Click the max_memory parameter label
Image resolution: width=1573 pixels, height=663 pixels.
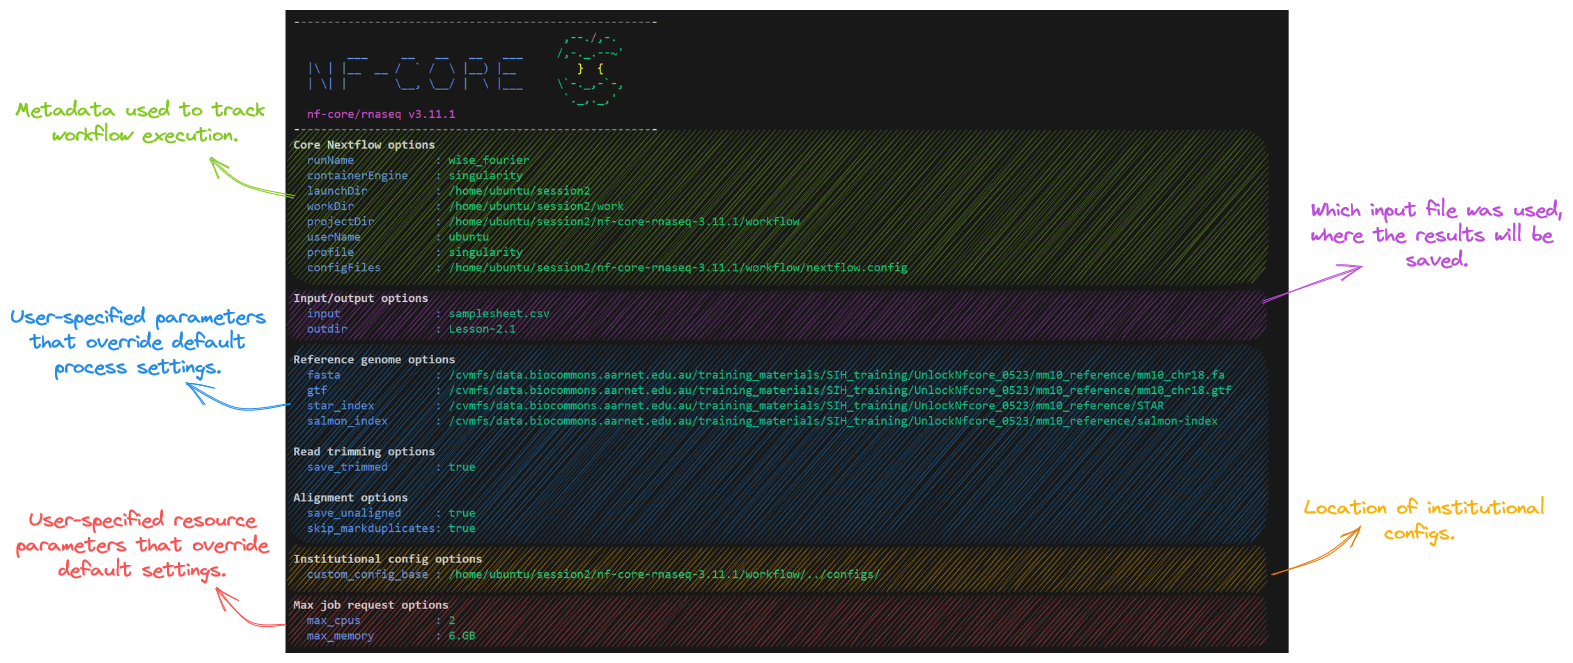pos(341,636)
